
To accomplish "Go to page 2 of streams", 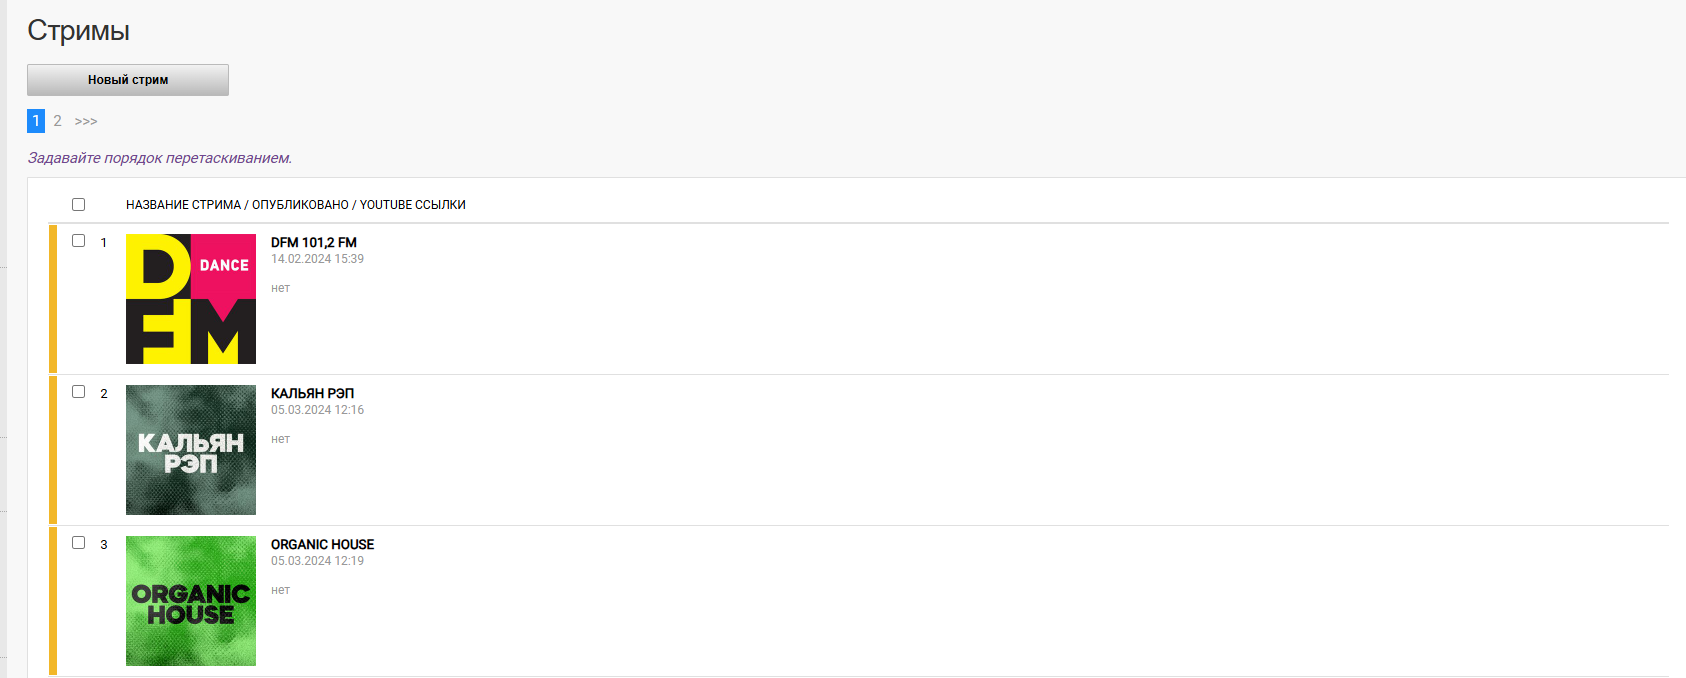I will [57, 121].
